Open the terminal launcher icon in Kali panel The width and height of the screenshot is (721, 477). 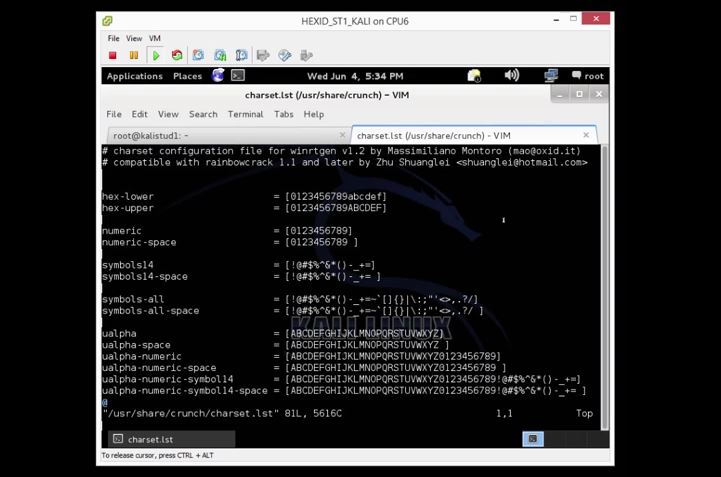[238, 75]
